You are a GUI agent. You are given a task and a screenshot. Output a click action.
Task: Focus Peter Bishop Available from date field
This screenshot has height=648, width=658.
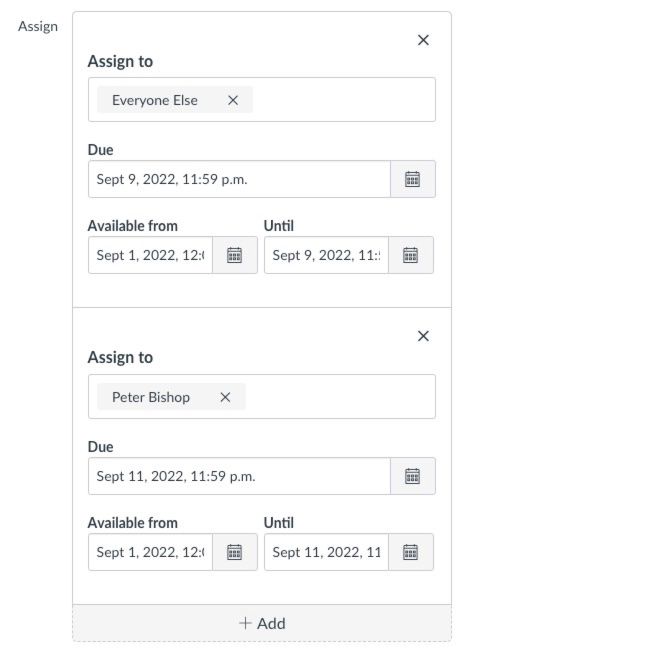(x=150, y=552)
